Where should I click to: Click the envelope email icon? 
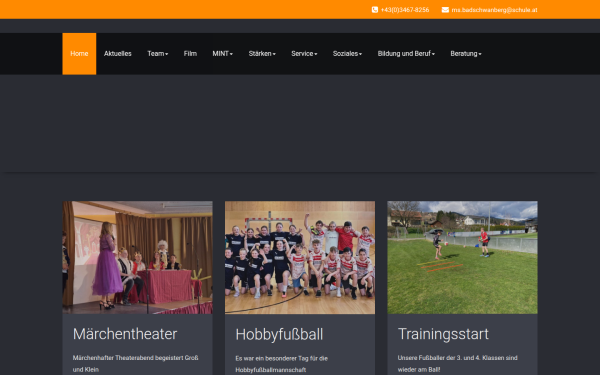(x=445, y=10)
